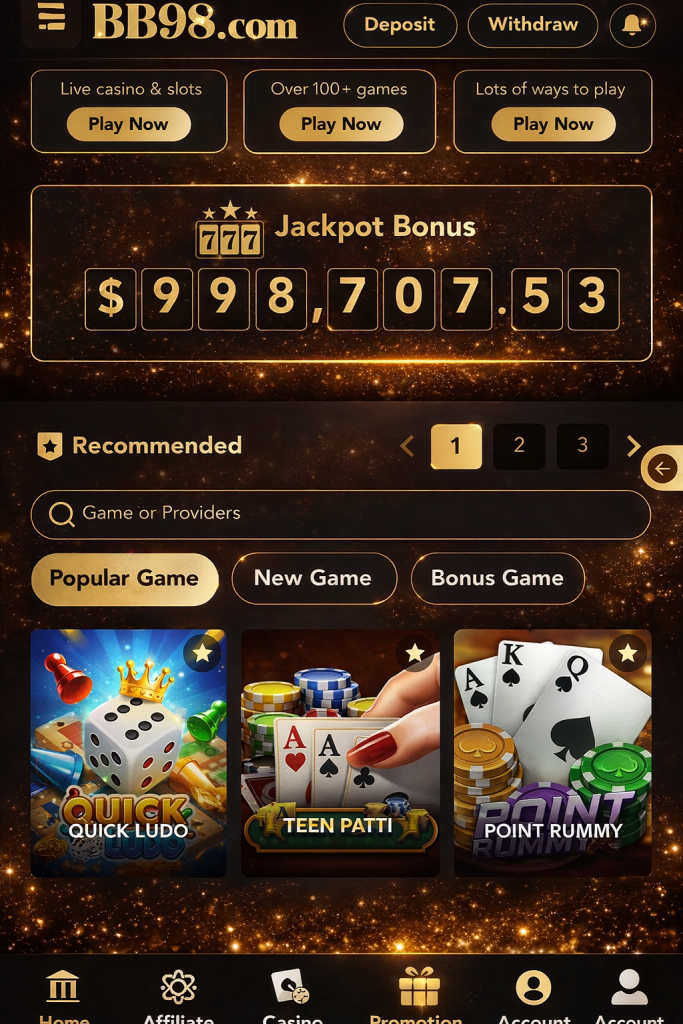This screenshot has width=683, height=1024.
Task: Click the Withdraw button
Action: [533, 25]
